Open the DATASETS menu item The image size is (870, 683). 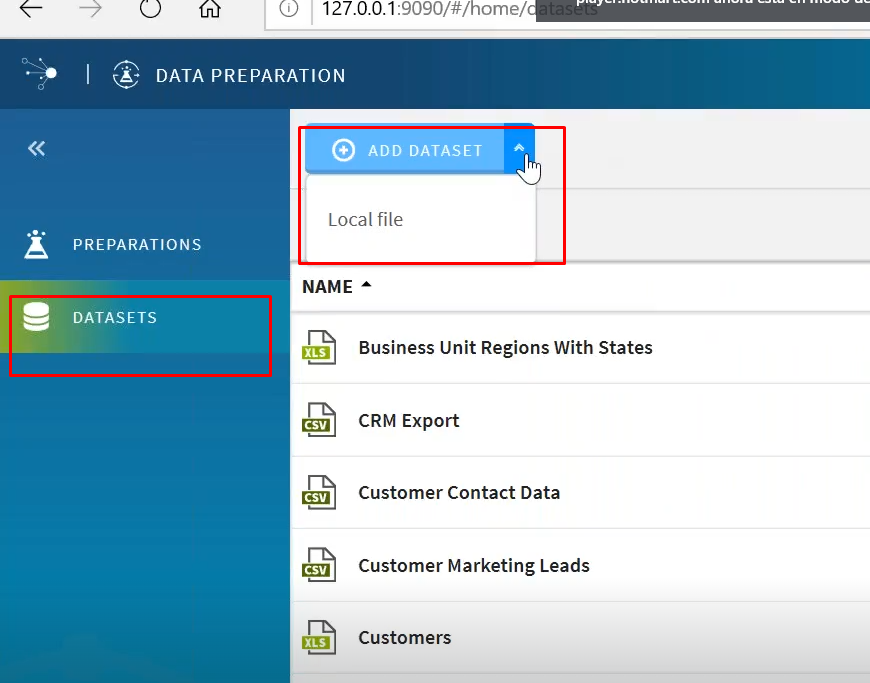pyautogui.click(x=115, y=317)
